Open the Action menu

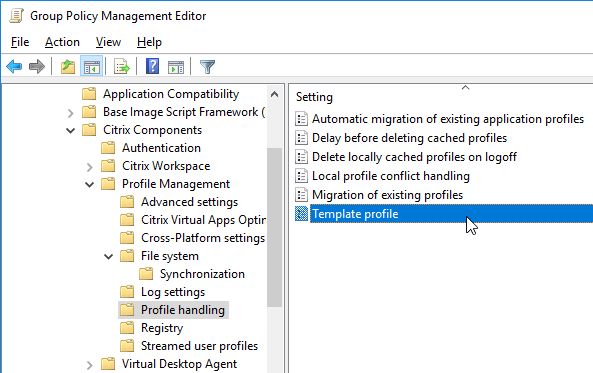[62, 42]
